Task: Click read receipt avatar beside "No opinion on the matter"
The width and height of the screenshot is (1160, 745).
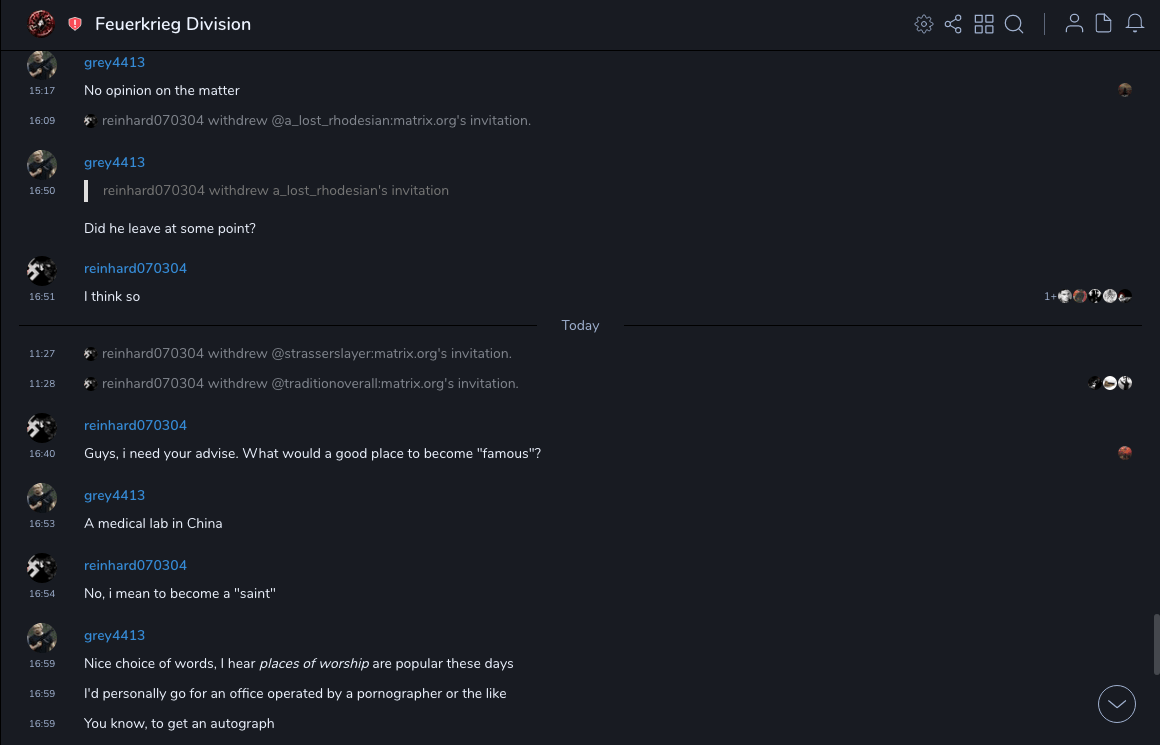Action: (x=1125, y=90)
